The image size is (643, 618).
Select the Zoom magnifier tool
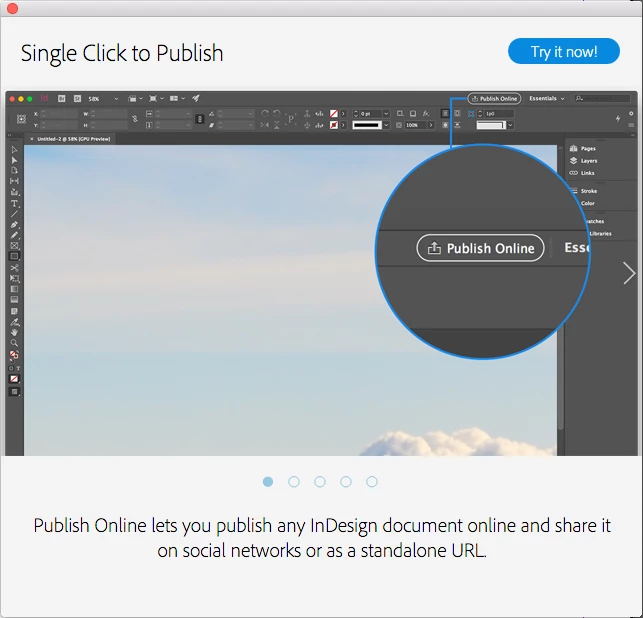14,343
